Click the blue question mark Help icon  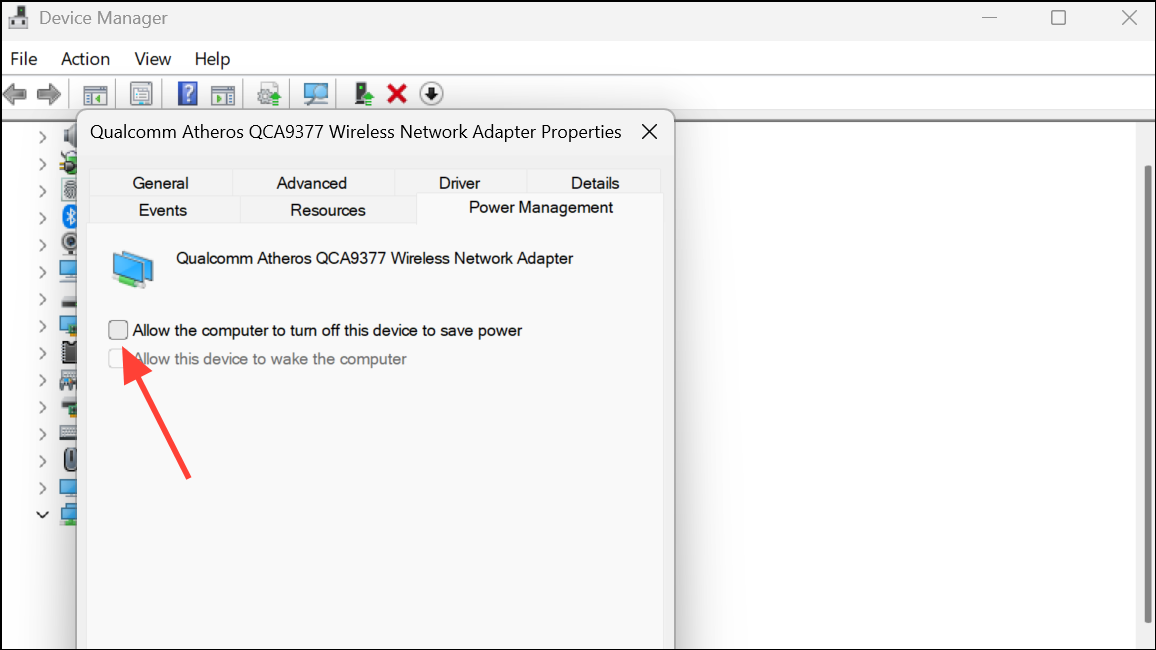[187, 94]
